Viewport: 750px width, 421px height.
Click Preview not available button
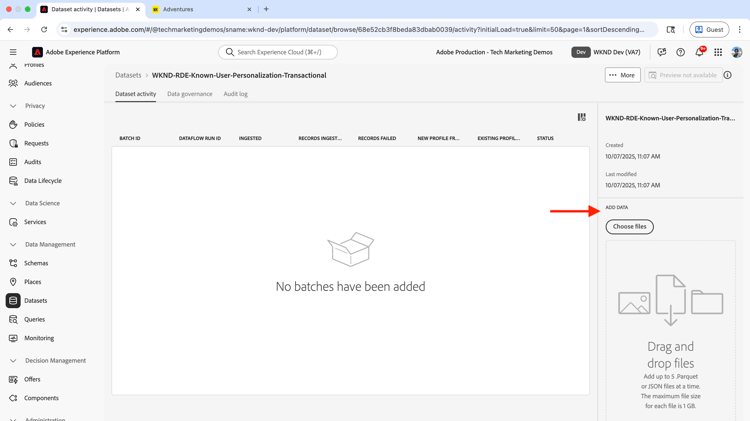coord(683,75)
